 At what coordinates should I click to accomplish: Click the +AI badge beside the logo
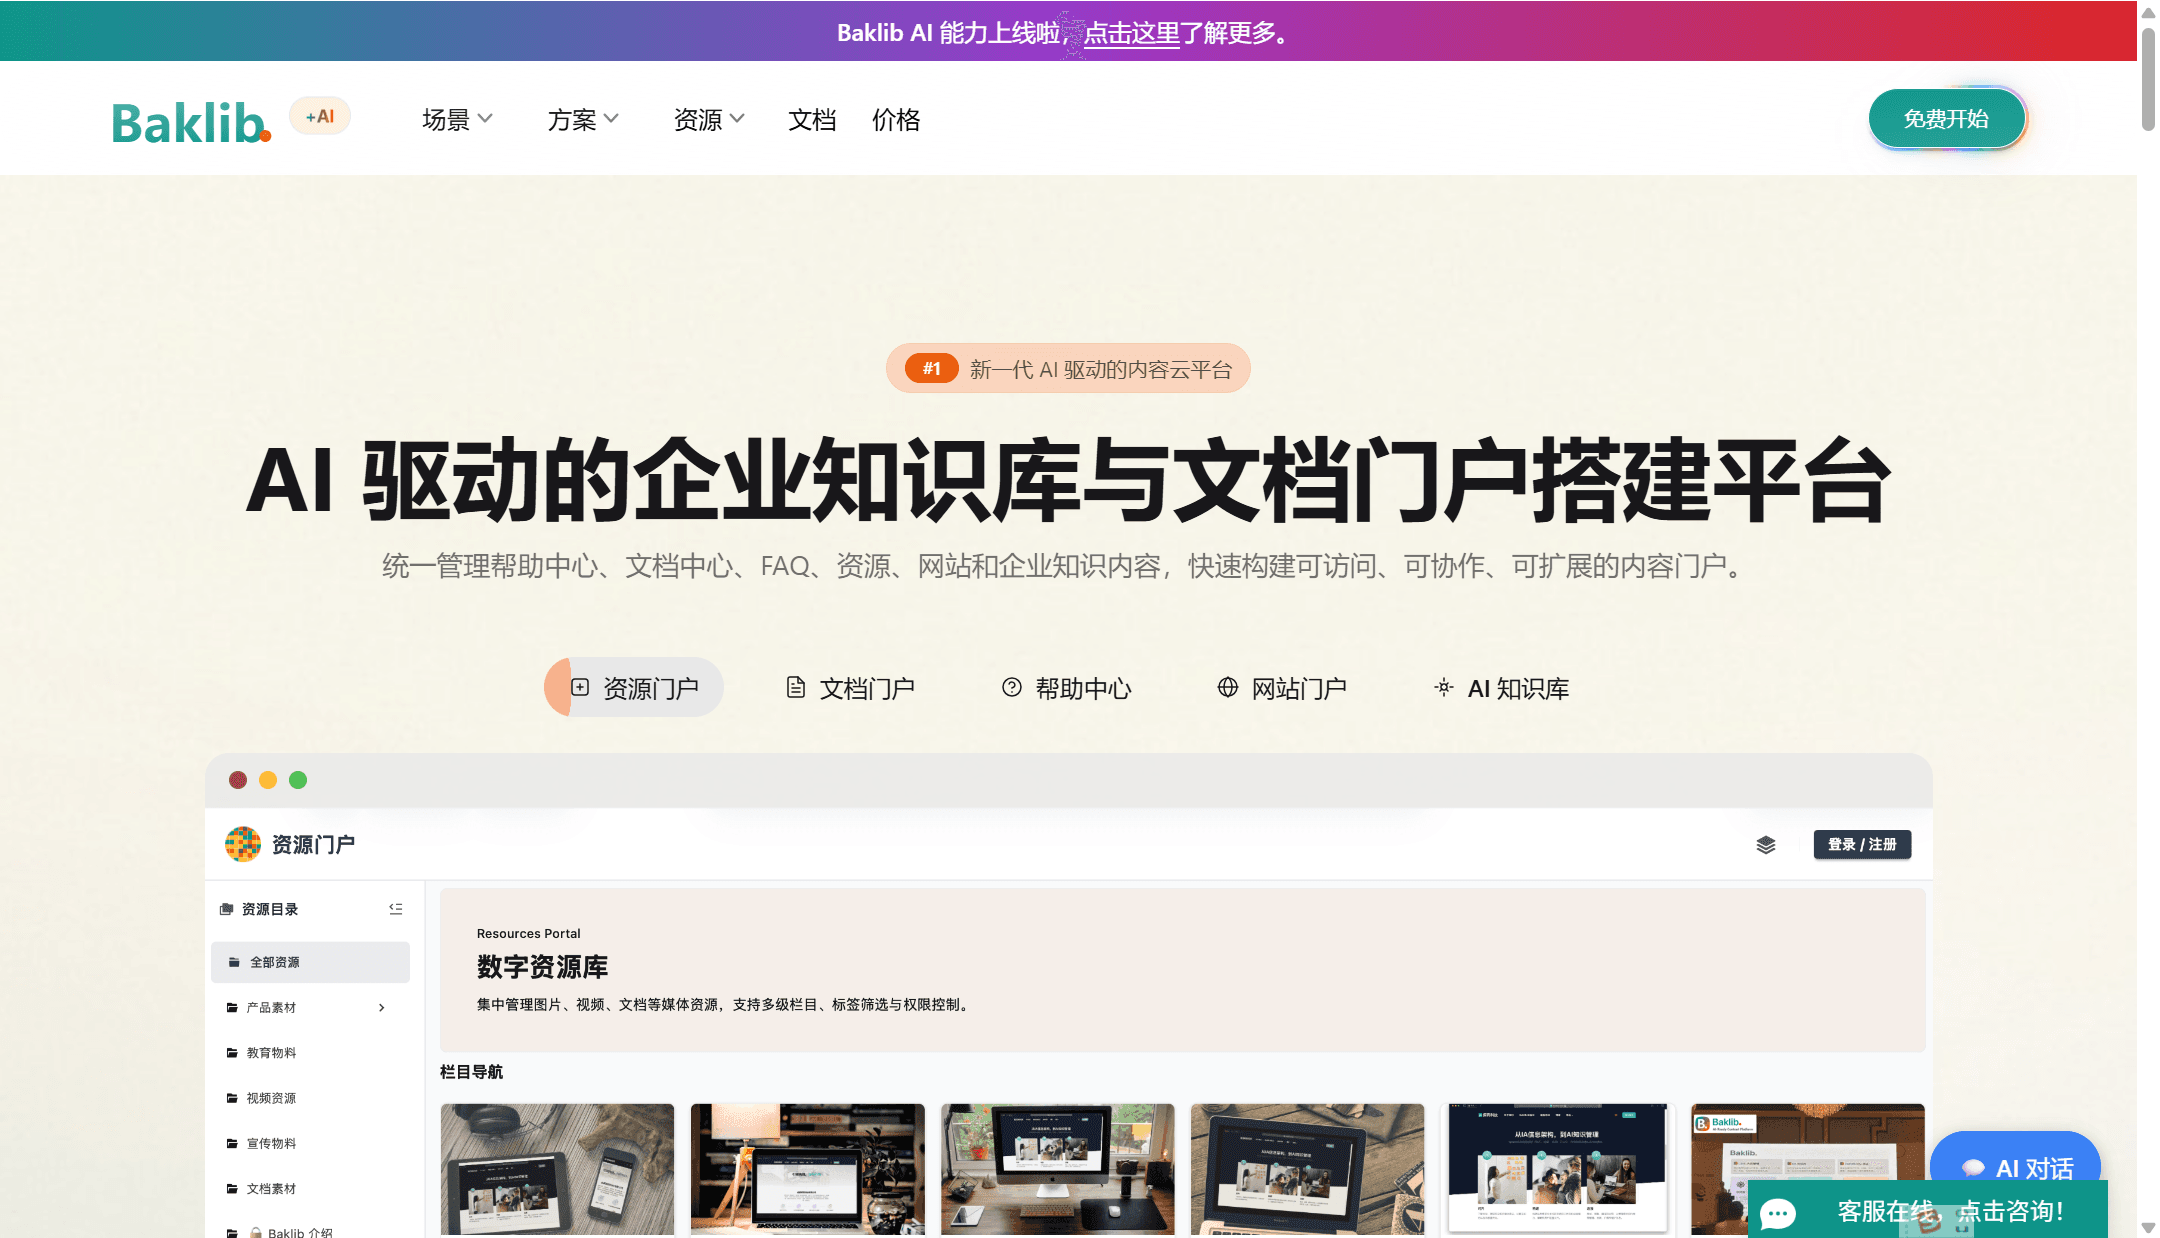(320, 117)
